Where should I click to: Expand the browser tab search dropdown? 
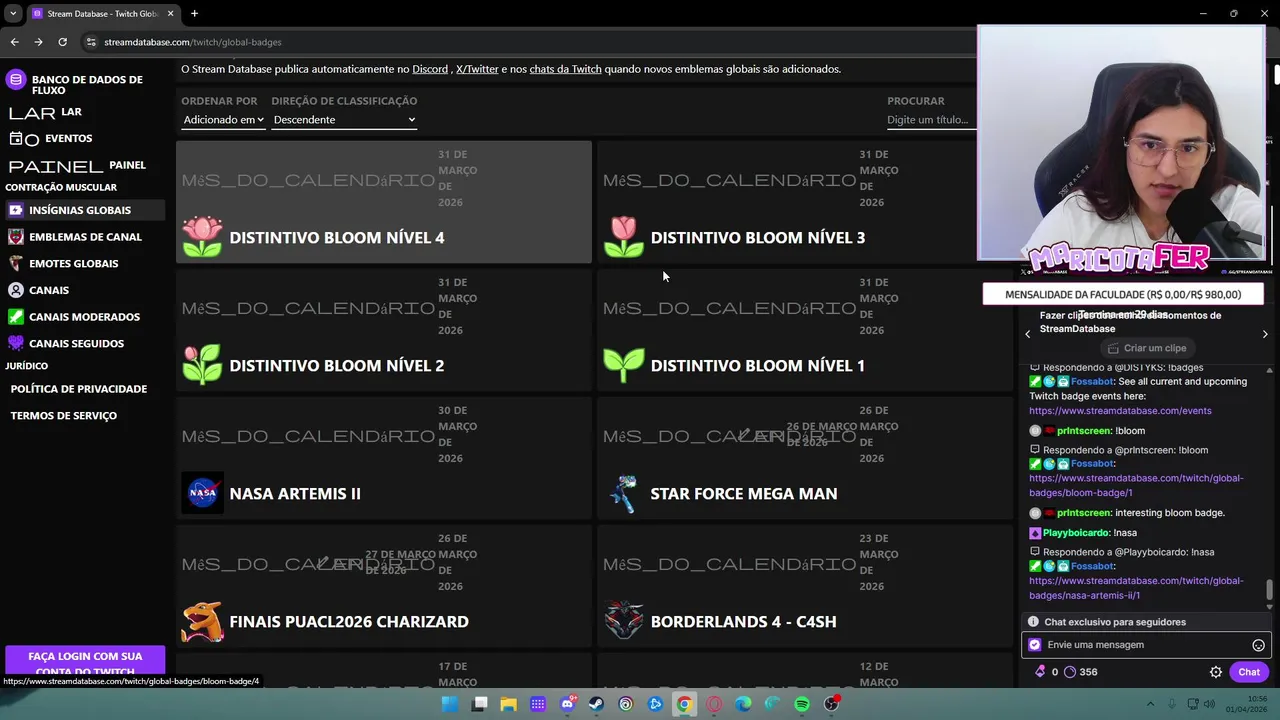pos(11,13)
